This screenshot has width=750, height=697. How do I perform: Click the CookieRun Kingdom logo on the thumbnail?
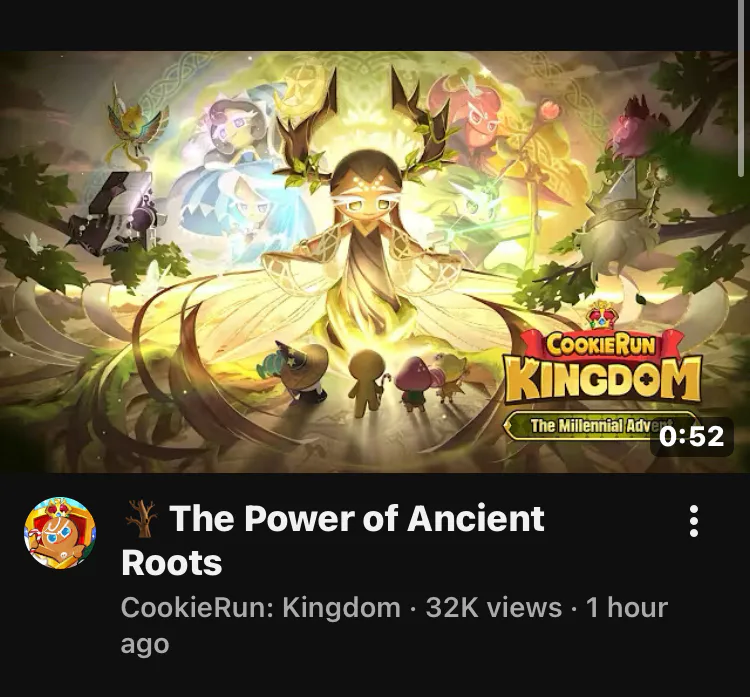pyautogui.click(x=604, y=367)
